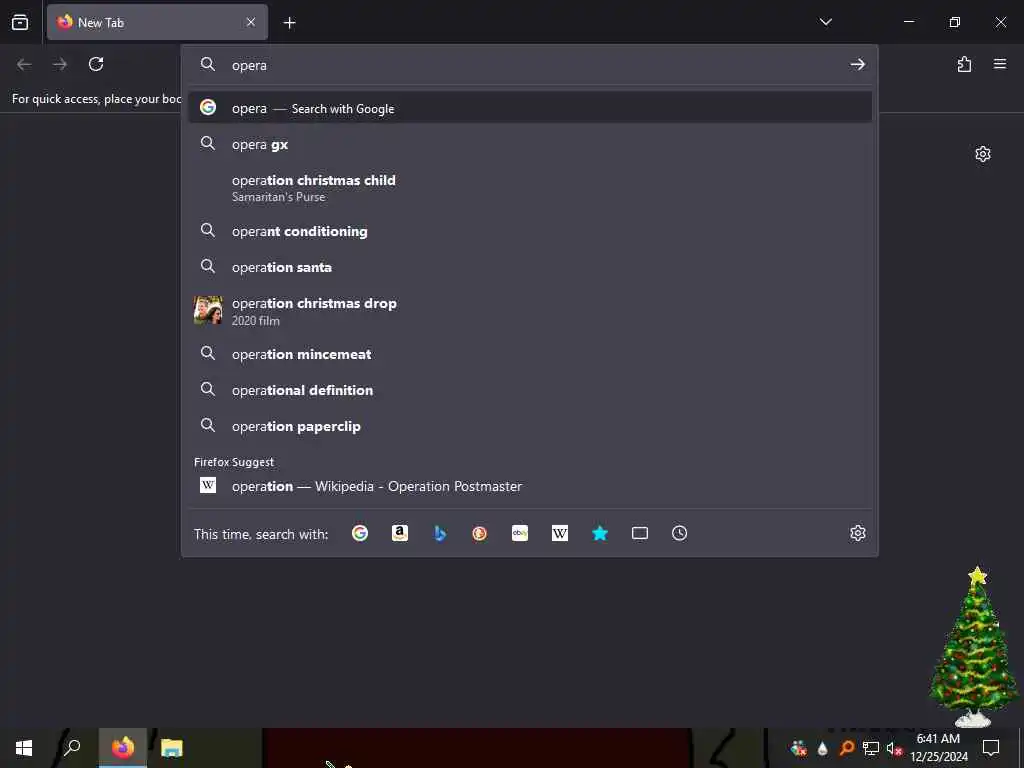Reload the current page
This screenshot has width=1024, height=768.
tap(96, 64)
